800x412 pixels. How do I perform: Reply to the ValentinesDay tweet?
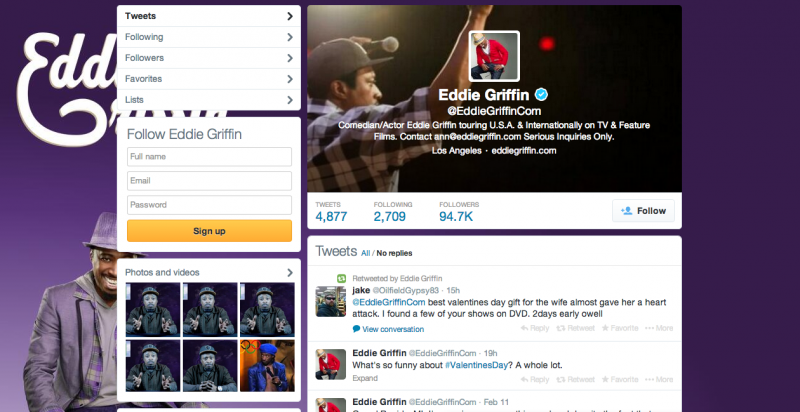535,379
